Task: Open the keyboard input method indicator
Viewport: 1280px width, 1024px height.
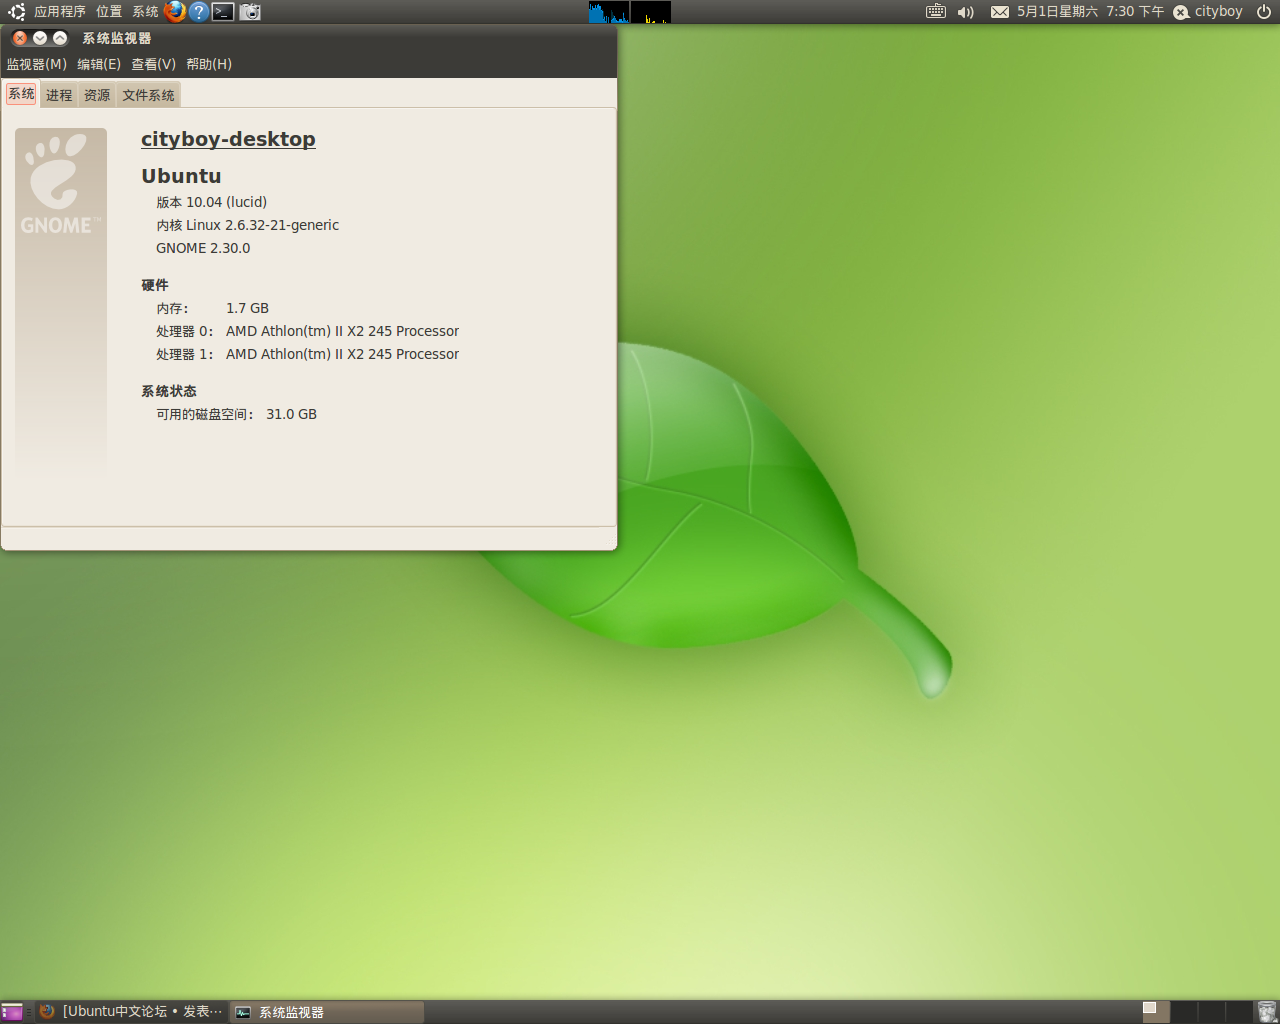Action: pos(936,12)
